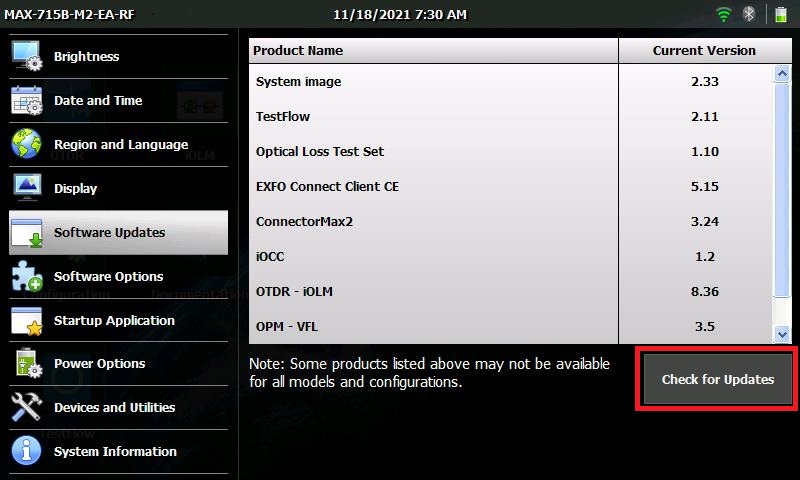The height and width of the screenshot is (480, 800).
Task: Click the Wi-Fi signal status icon
Action: (x=723, y=14)
